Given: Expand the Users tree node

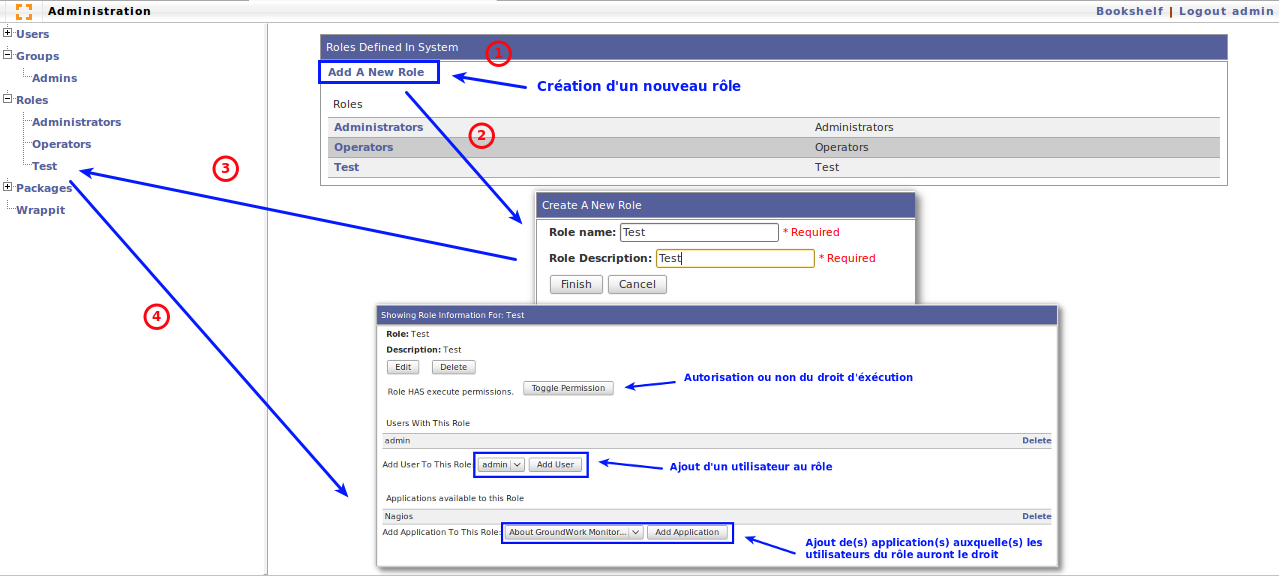Looking at the screenshot, I should (x=8, y=33).
